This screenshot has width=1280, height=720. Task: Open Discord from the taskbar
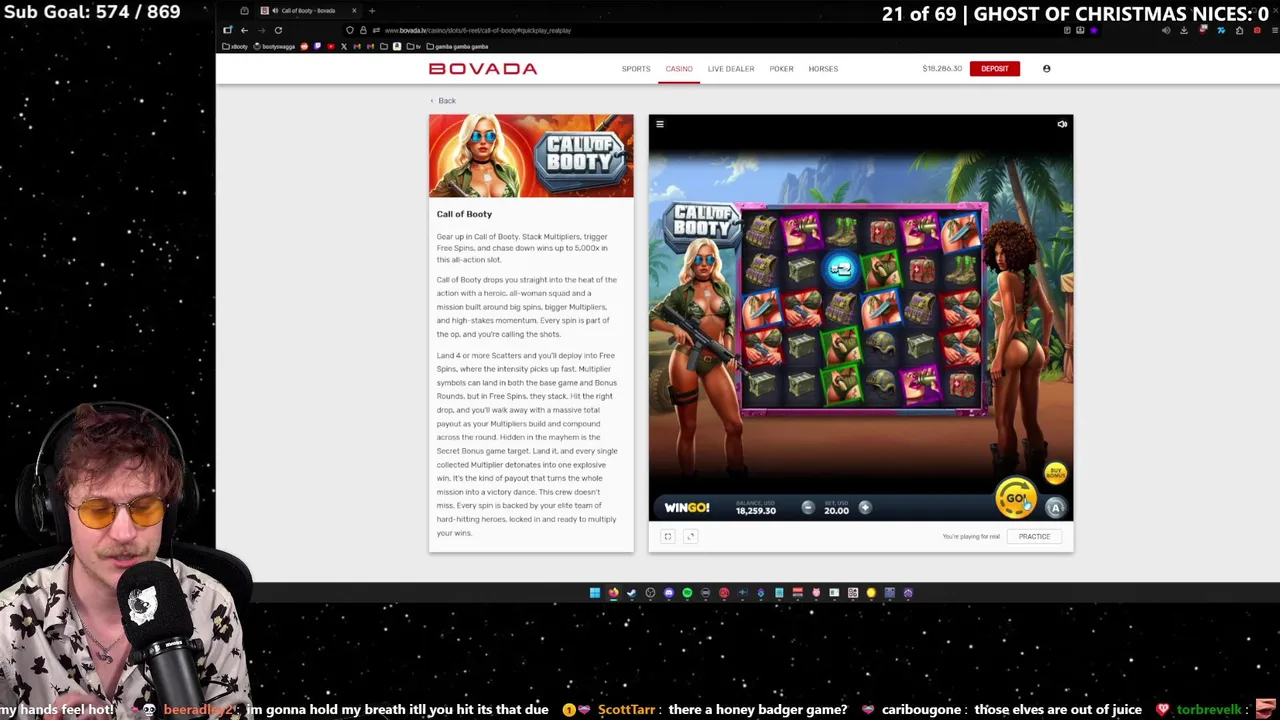point(669,593)
